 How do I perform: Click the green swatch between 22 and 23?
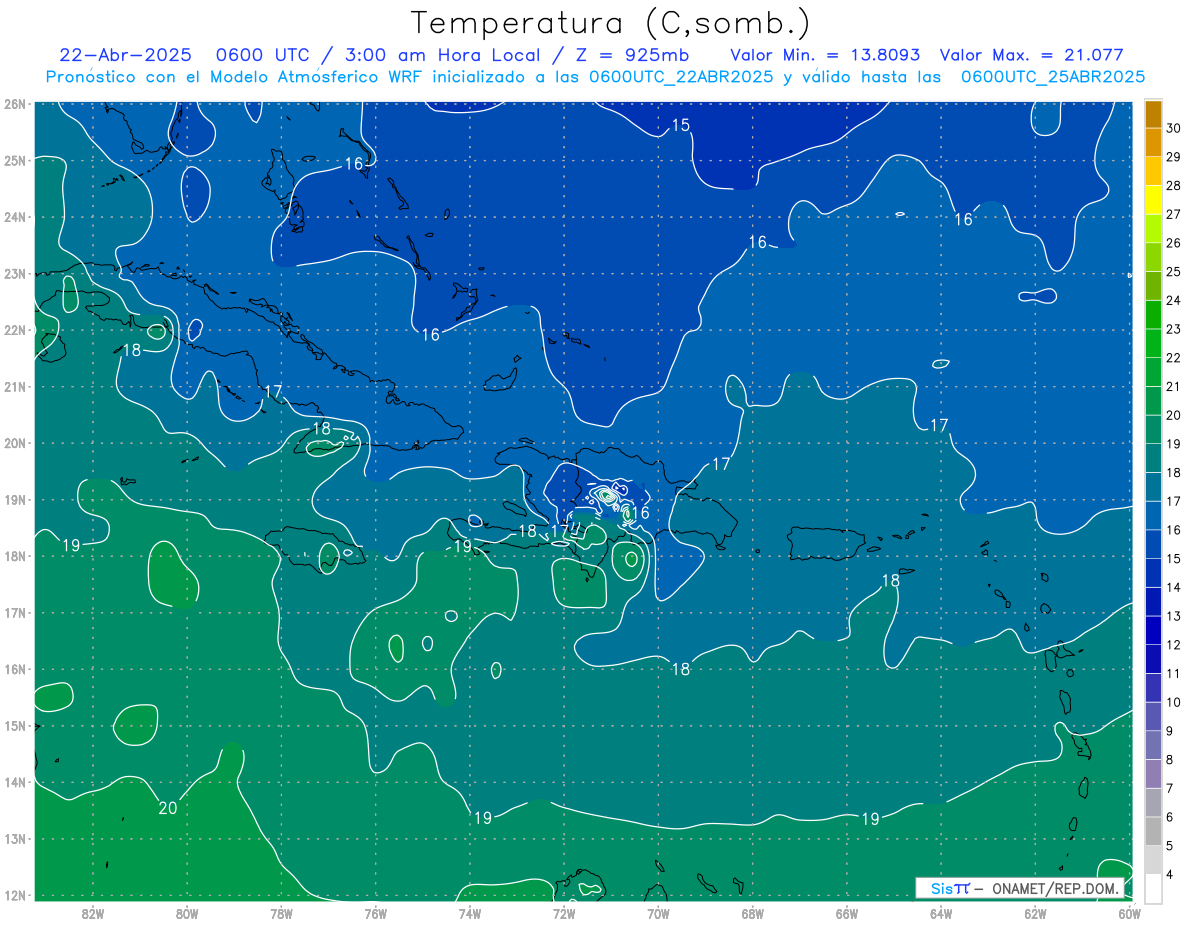tap(1153, 343)
